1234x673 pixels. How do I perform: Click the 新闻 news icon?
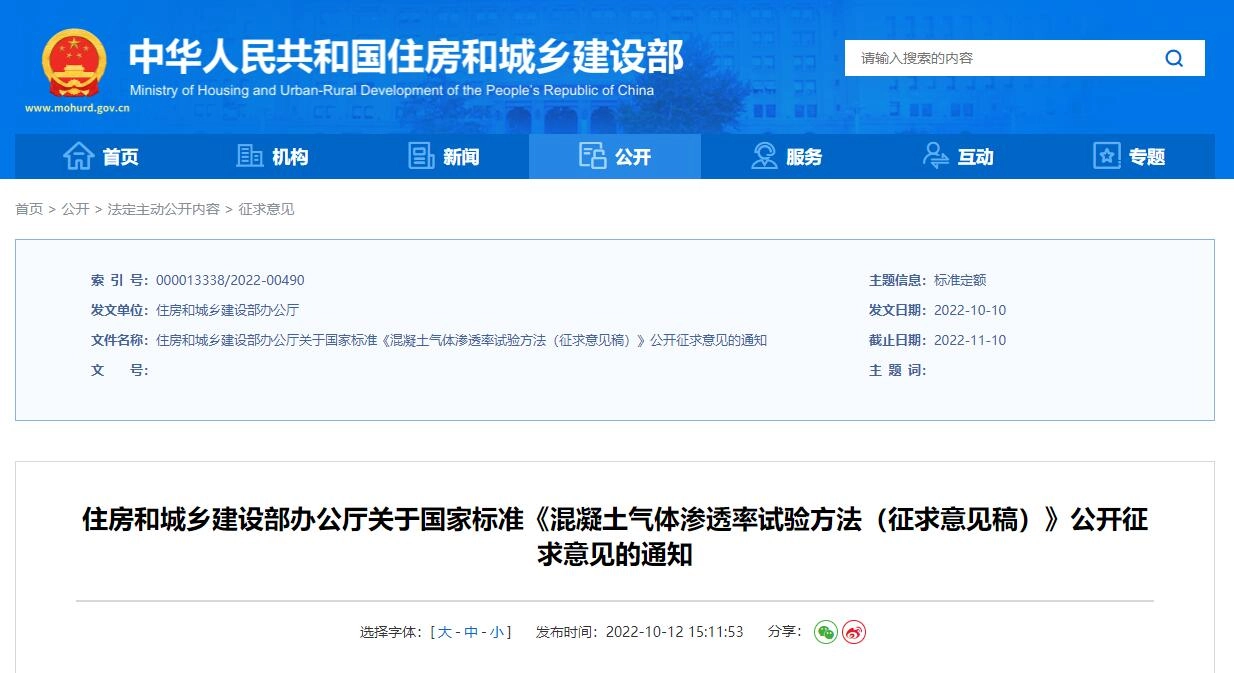(x=421, y=156)
